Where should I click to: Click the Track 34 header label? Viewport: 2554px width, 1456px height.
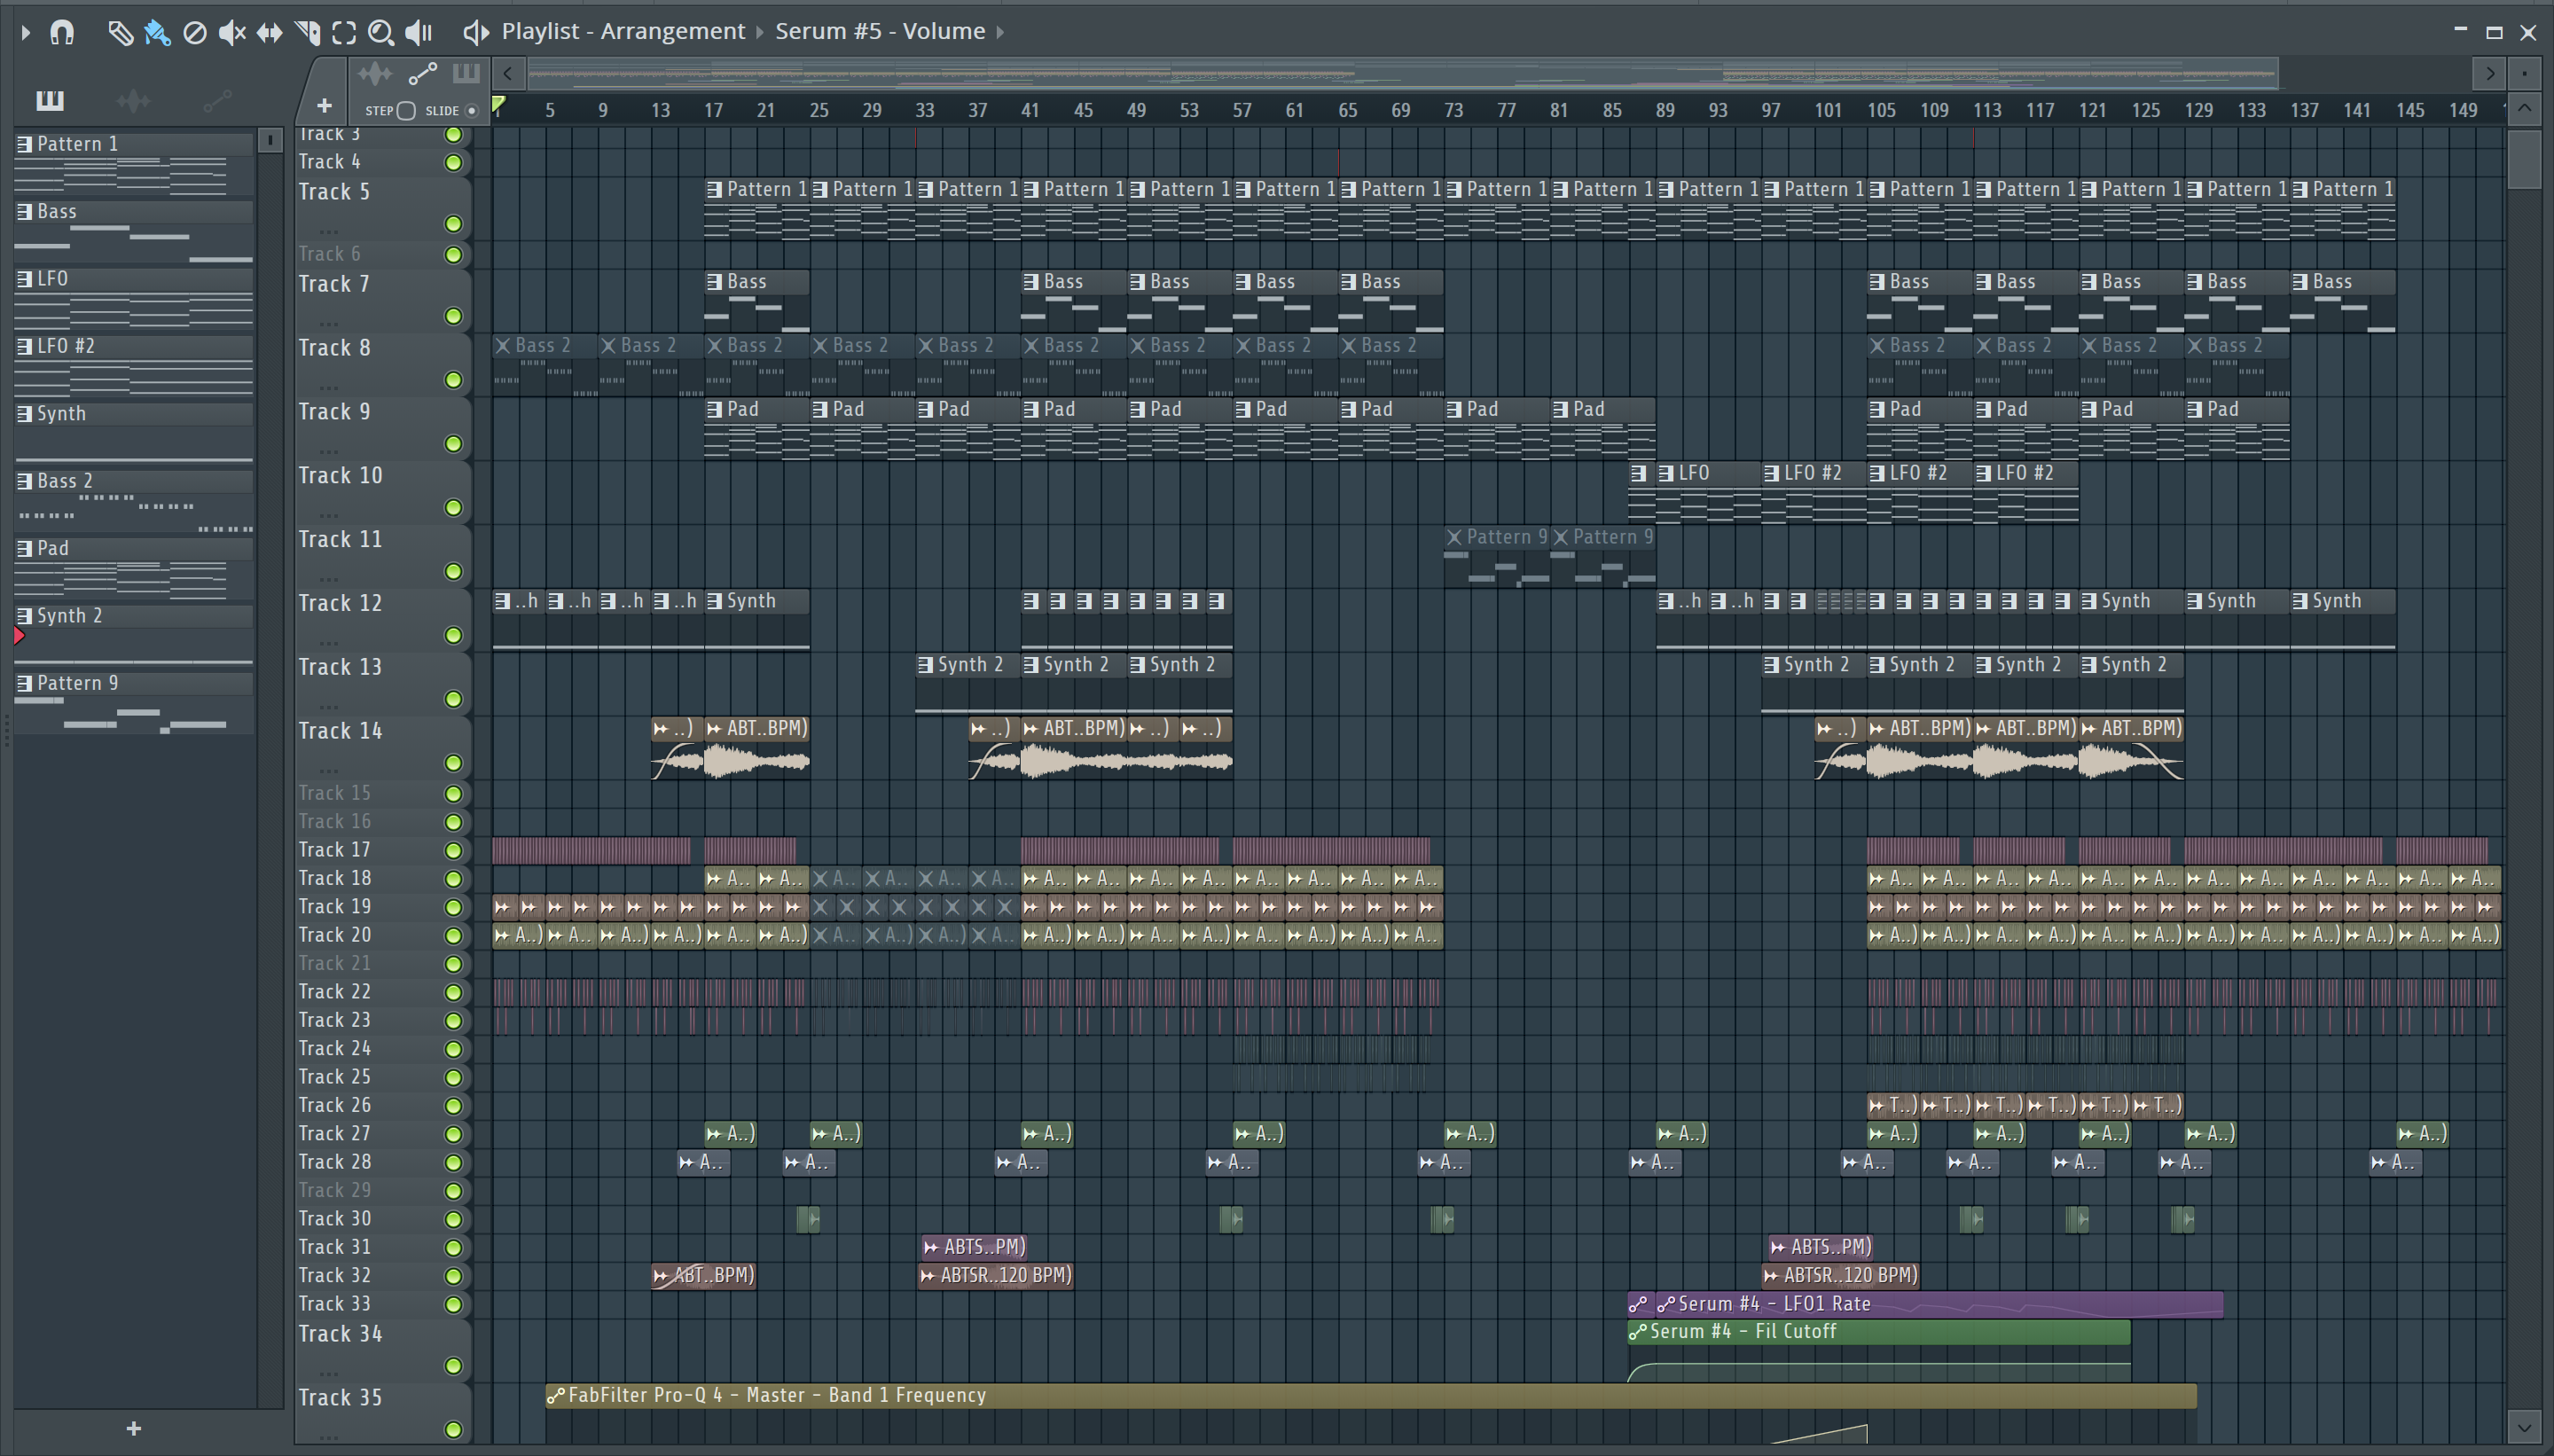point(340,1334)
